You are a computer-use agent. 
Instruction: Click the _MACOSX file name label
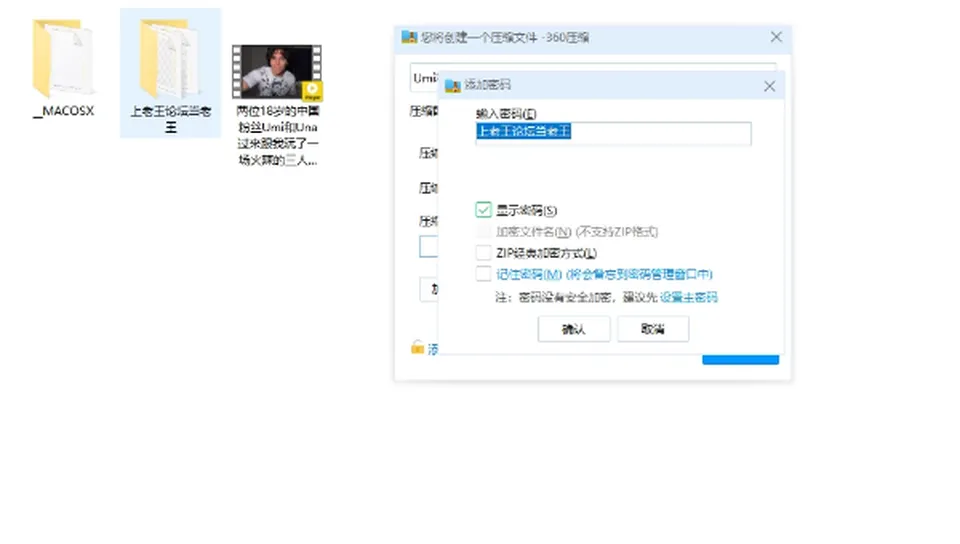tap(64, 111)
